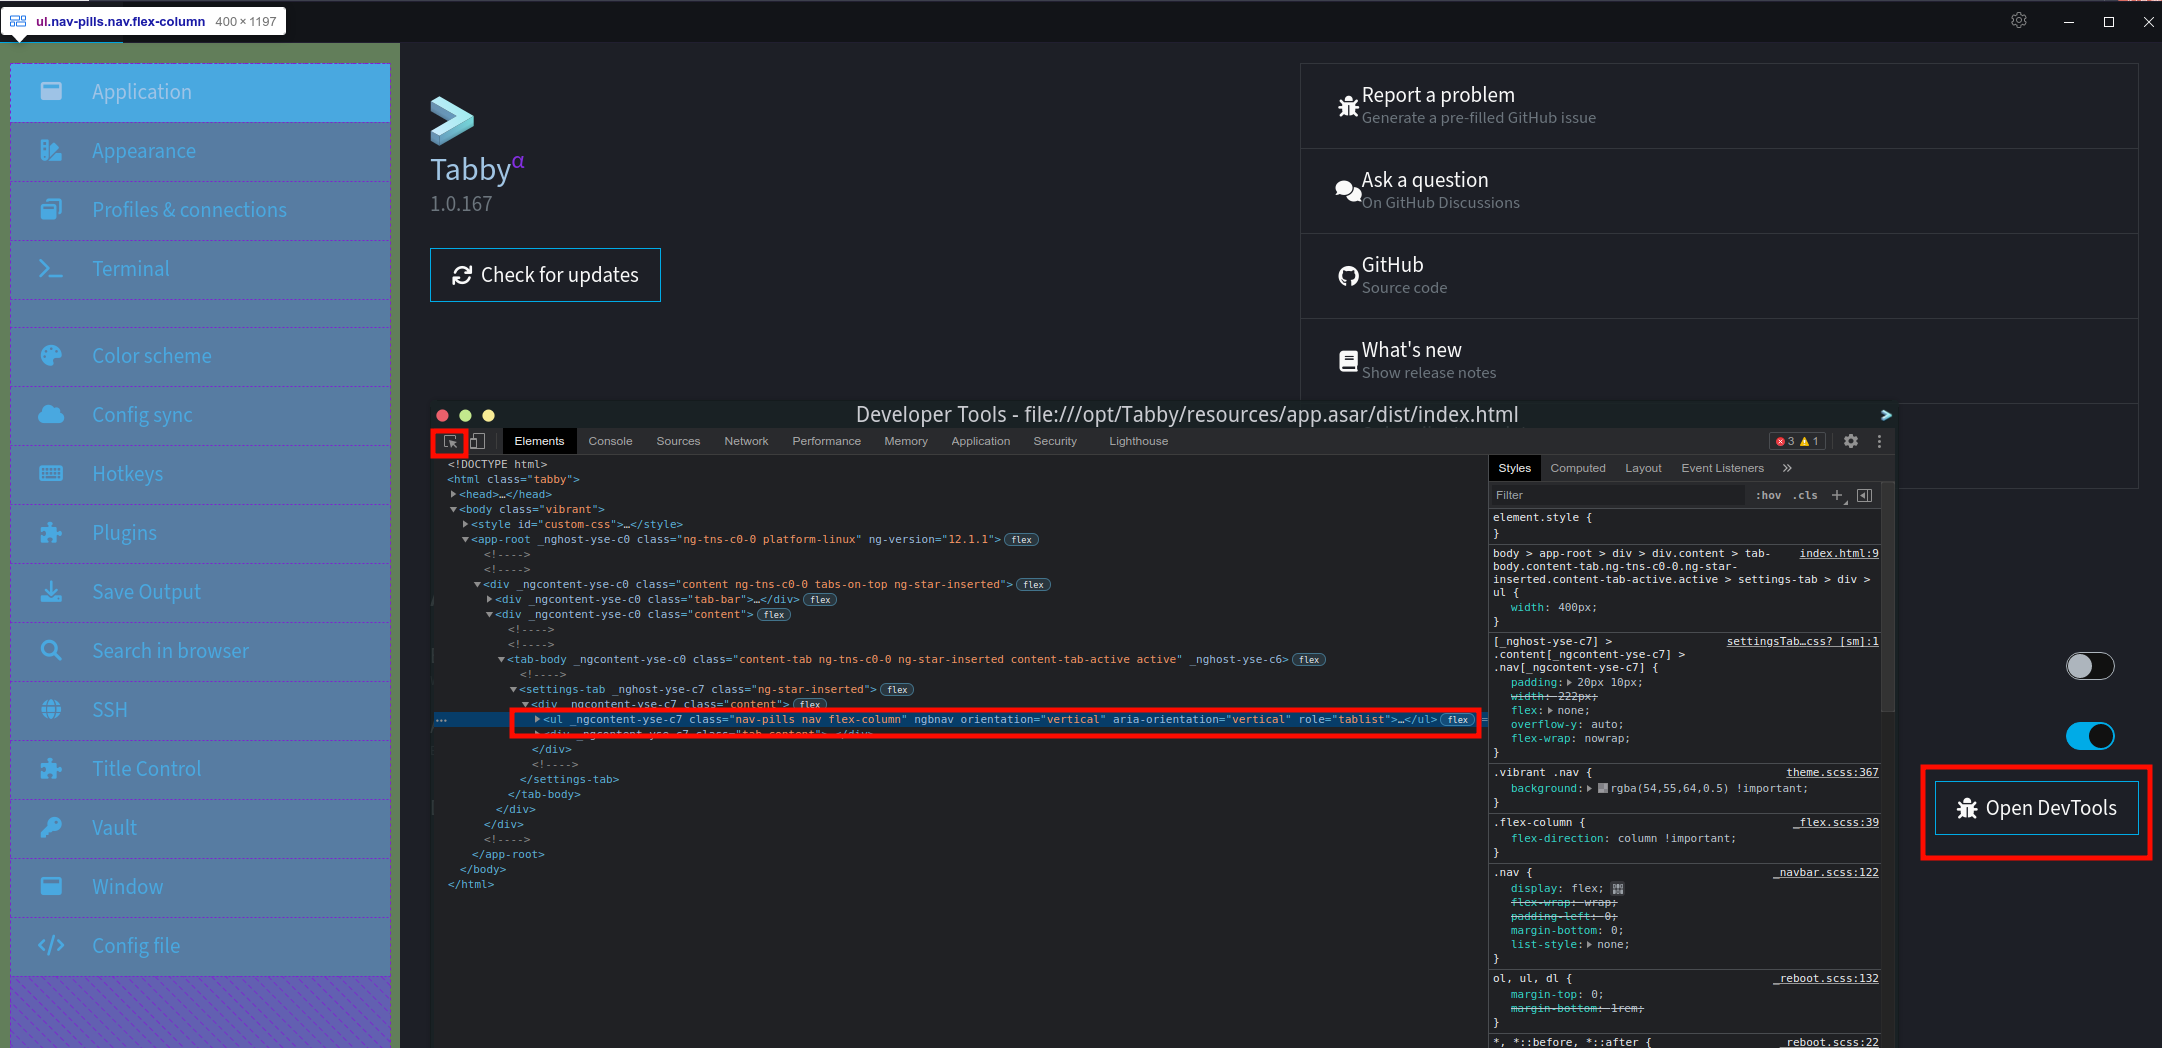The width and height of the screenshot is (2162, 1048).
Task: Toggle the :hov element state option
Action: click(1768, 495)
